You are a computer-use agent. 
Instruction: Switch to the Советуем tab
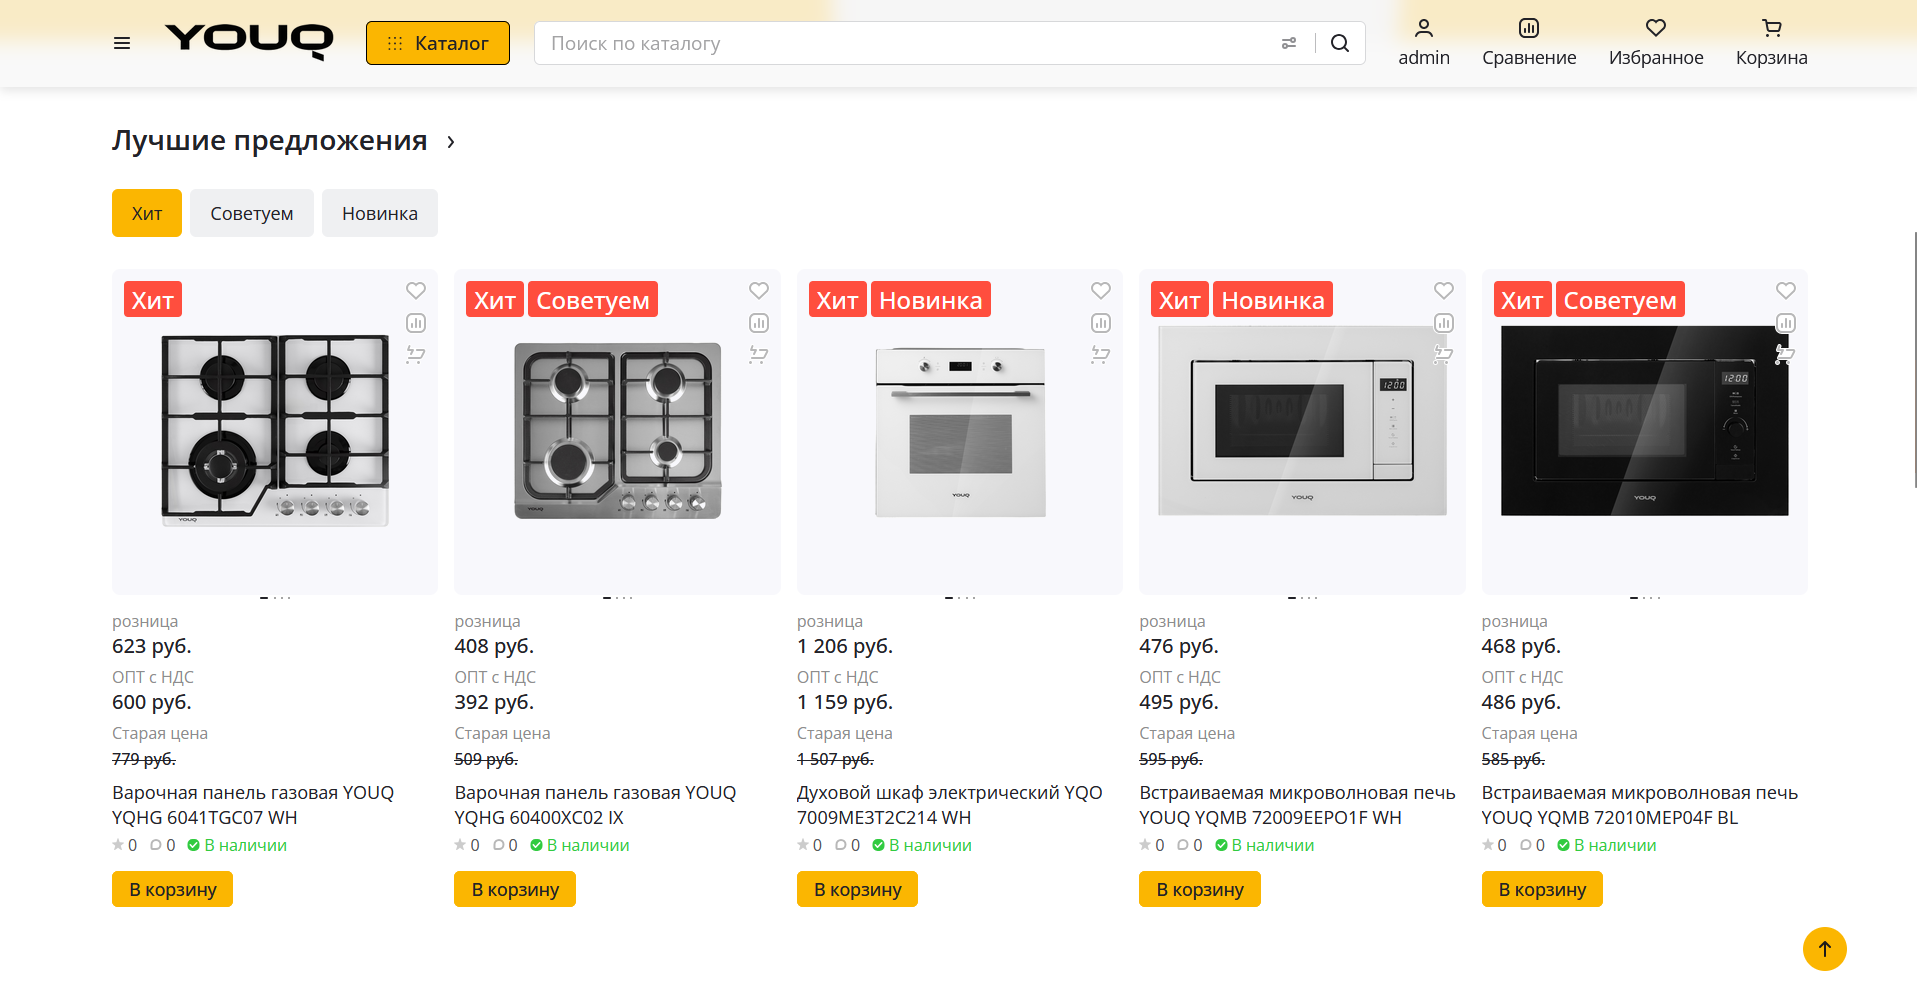pos(252,213)
